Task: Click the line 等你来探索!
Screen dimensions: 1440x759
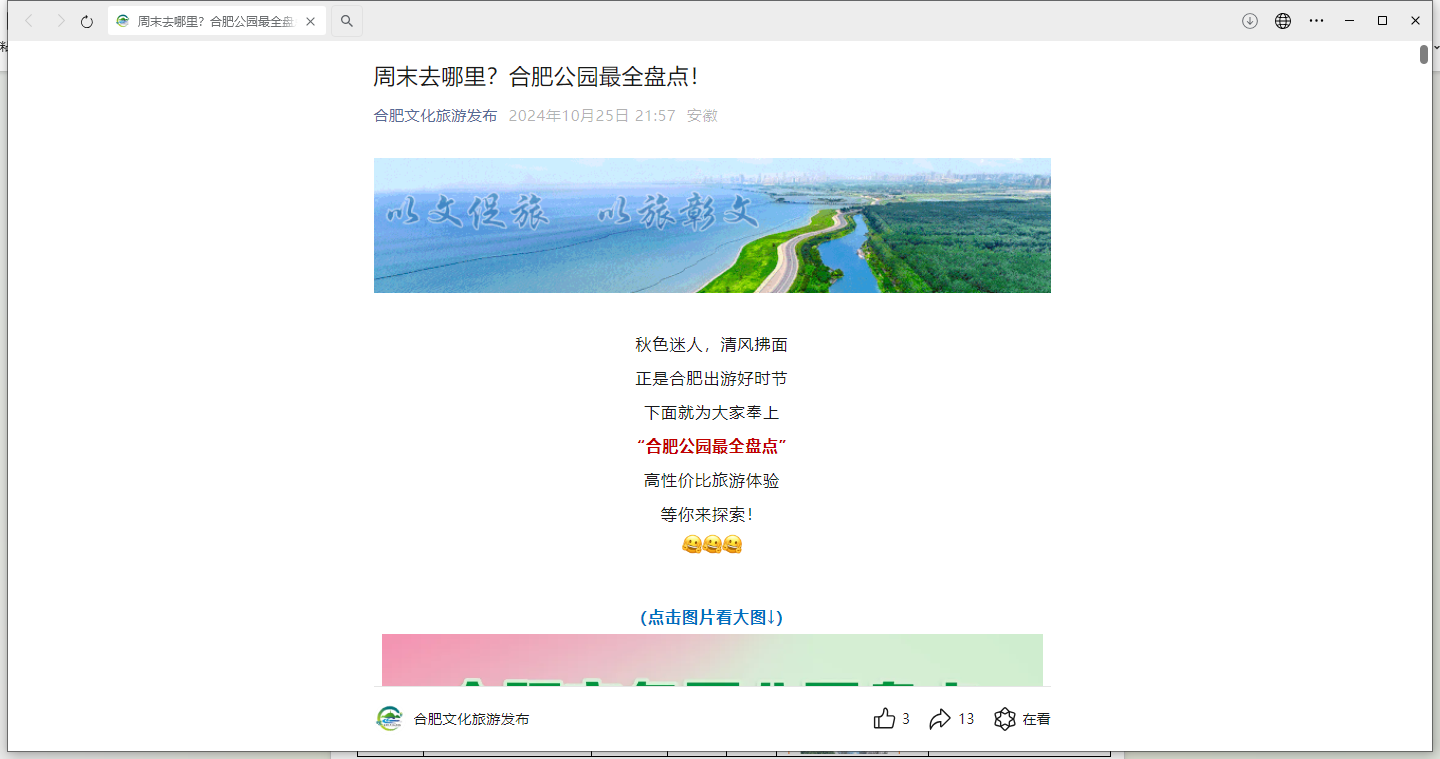Action: point(708,515)
